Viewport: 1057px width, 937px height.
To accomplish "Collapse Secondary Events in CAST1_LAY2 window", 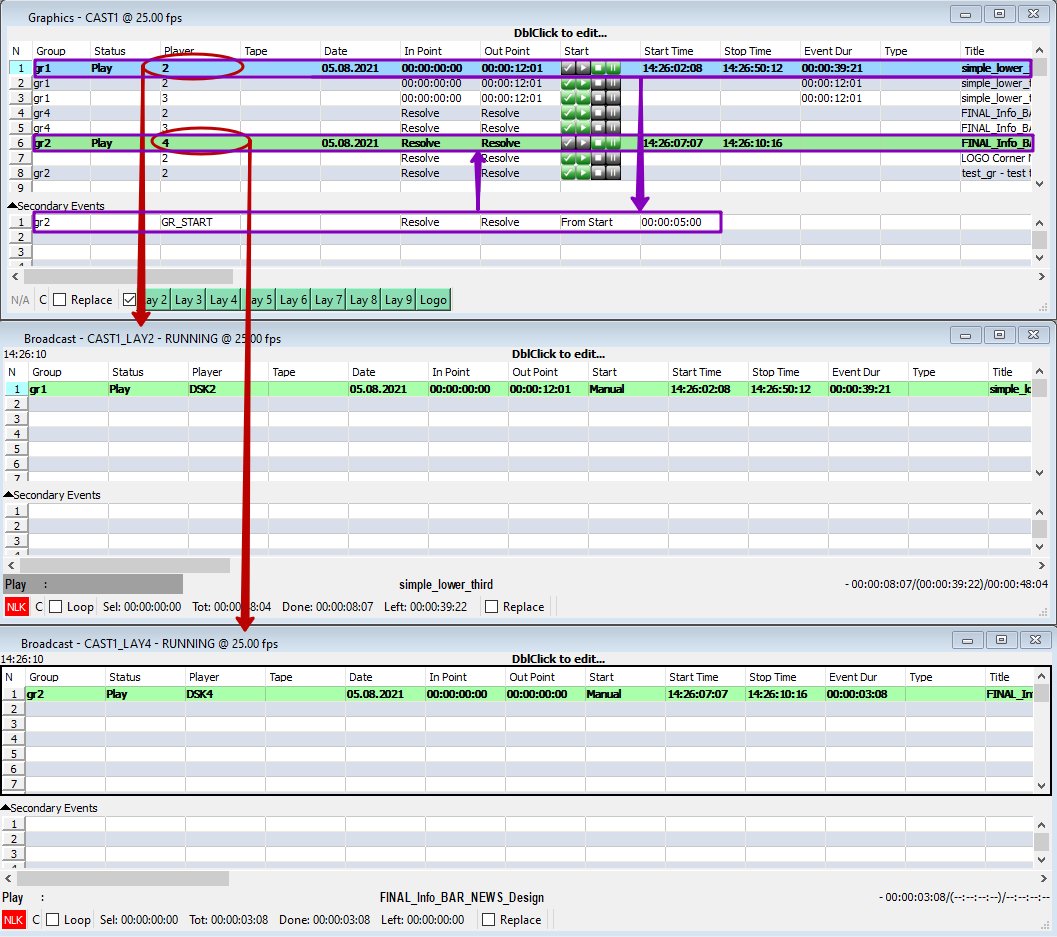I will point(8,495).
